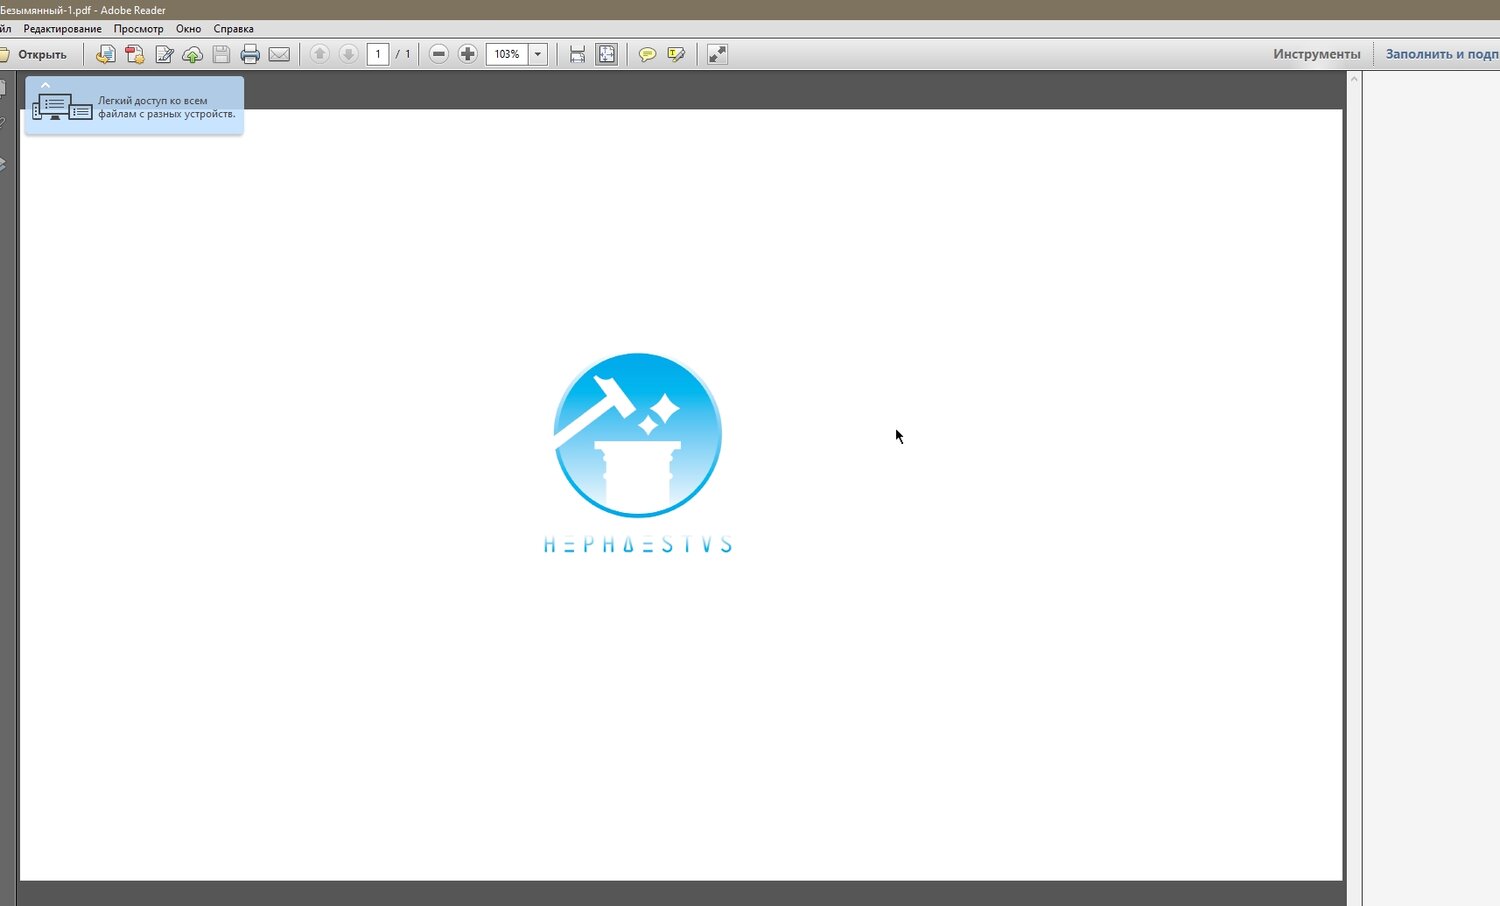The height and width of the screenshot is (906, 1500).
Task: Click the multi-device icon in the tip banner
Action: coord(62,107)
